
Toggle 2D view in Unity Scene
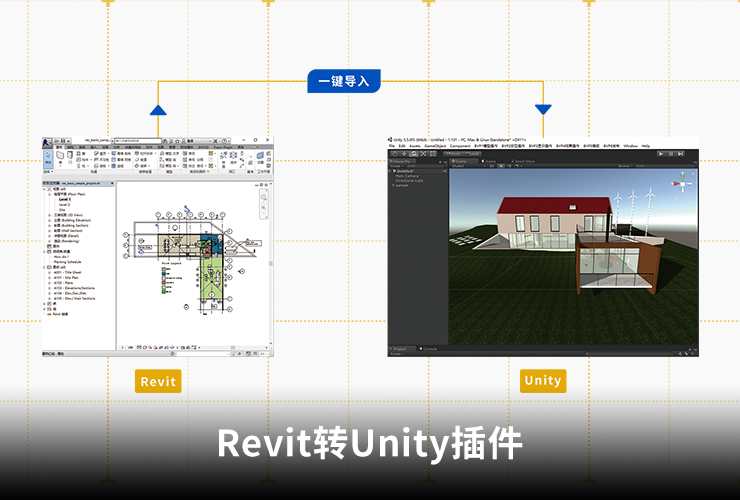click(x=491, y=166)
